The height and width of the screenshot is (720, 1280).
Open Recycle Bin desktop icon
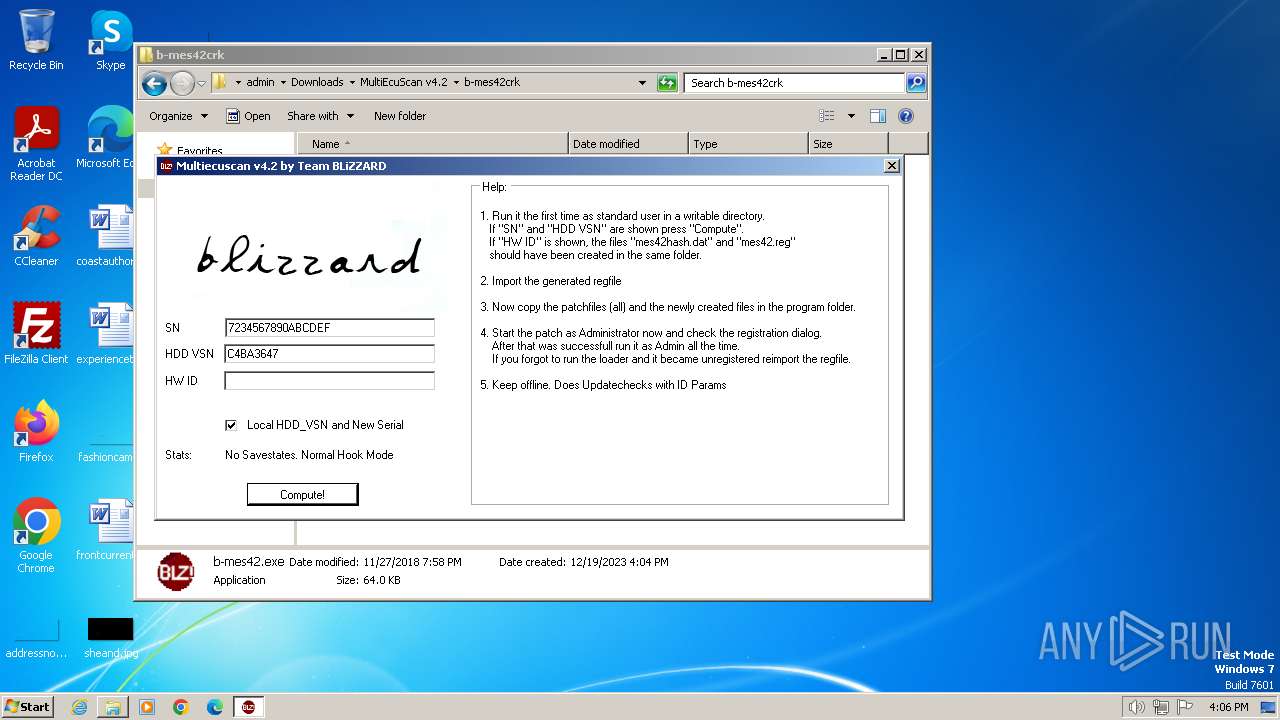(x=36, y=41)
